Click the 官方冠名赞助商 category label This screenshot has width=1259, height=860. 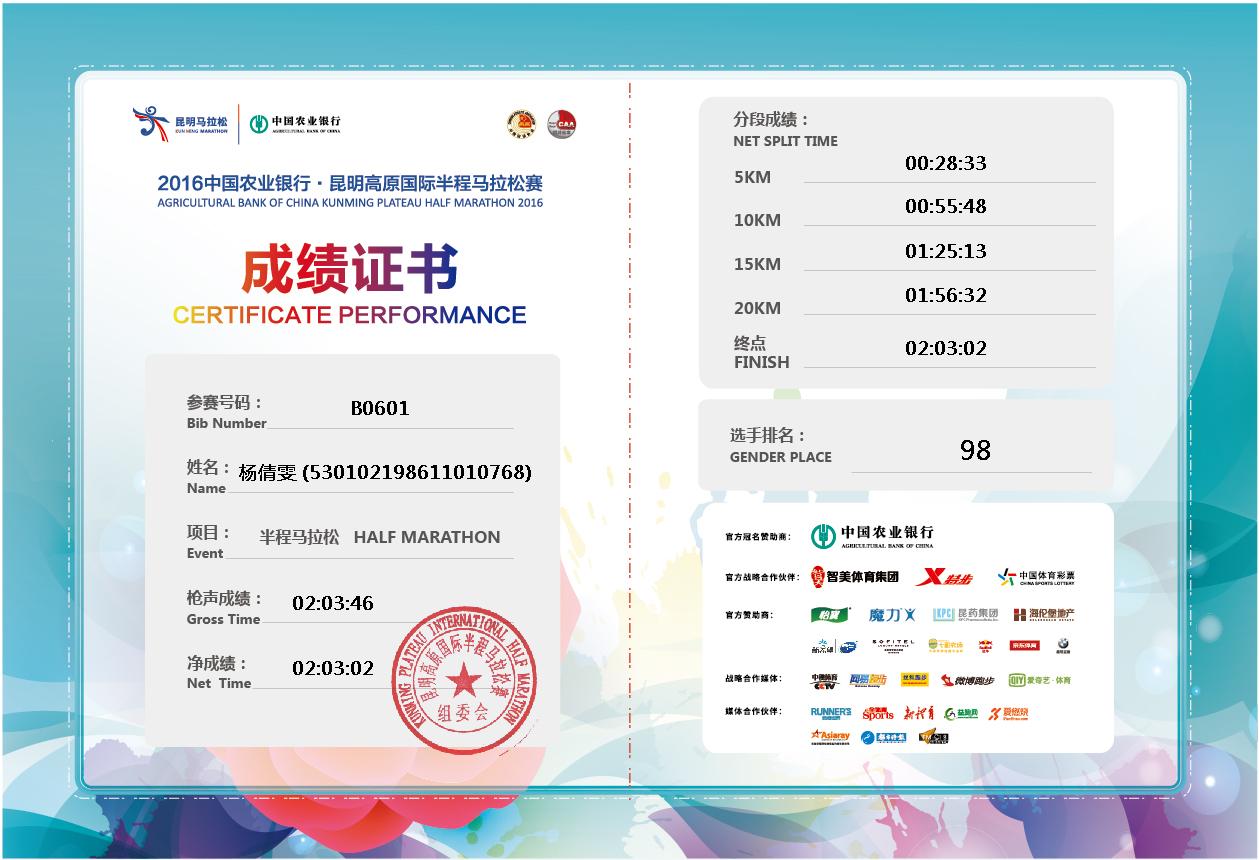coord(757,537)
